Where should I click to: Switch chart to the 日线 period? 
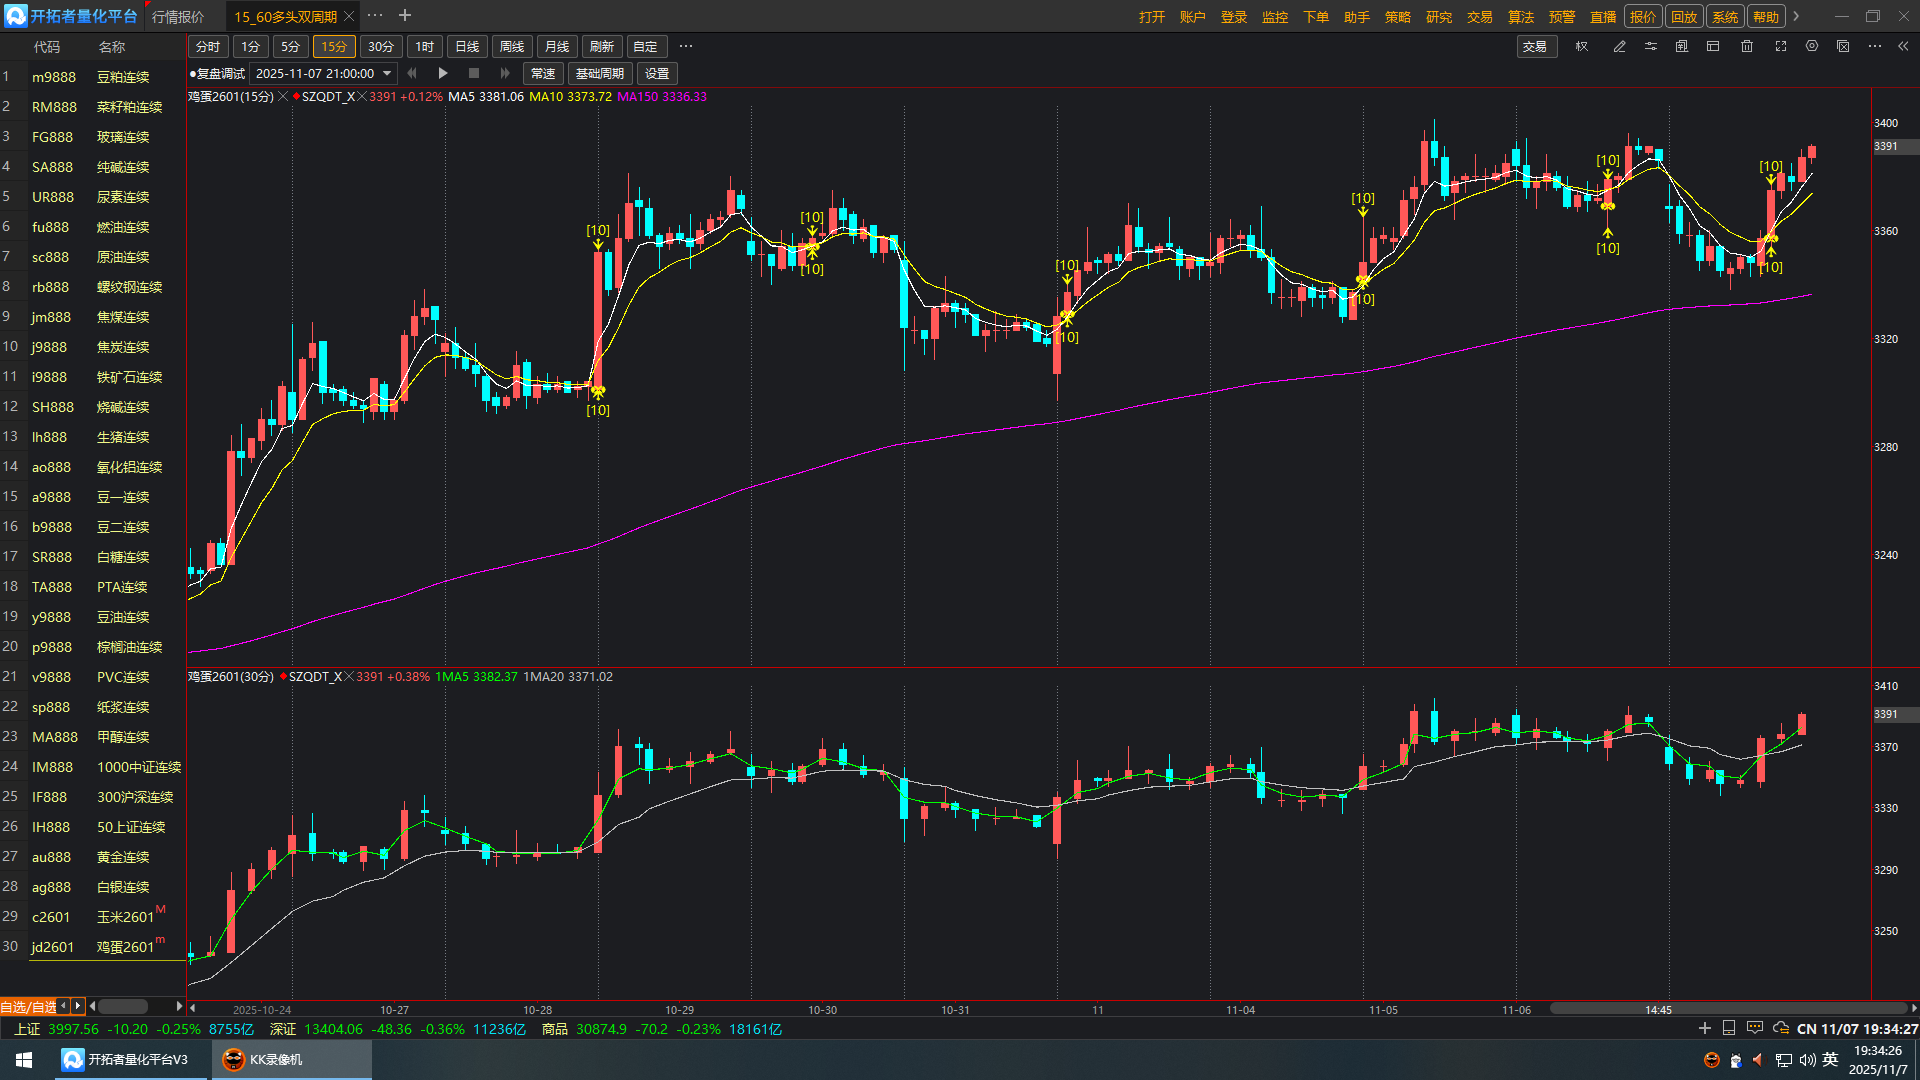[467, 47]
